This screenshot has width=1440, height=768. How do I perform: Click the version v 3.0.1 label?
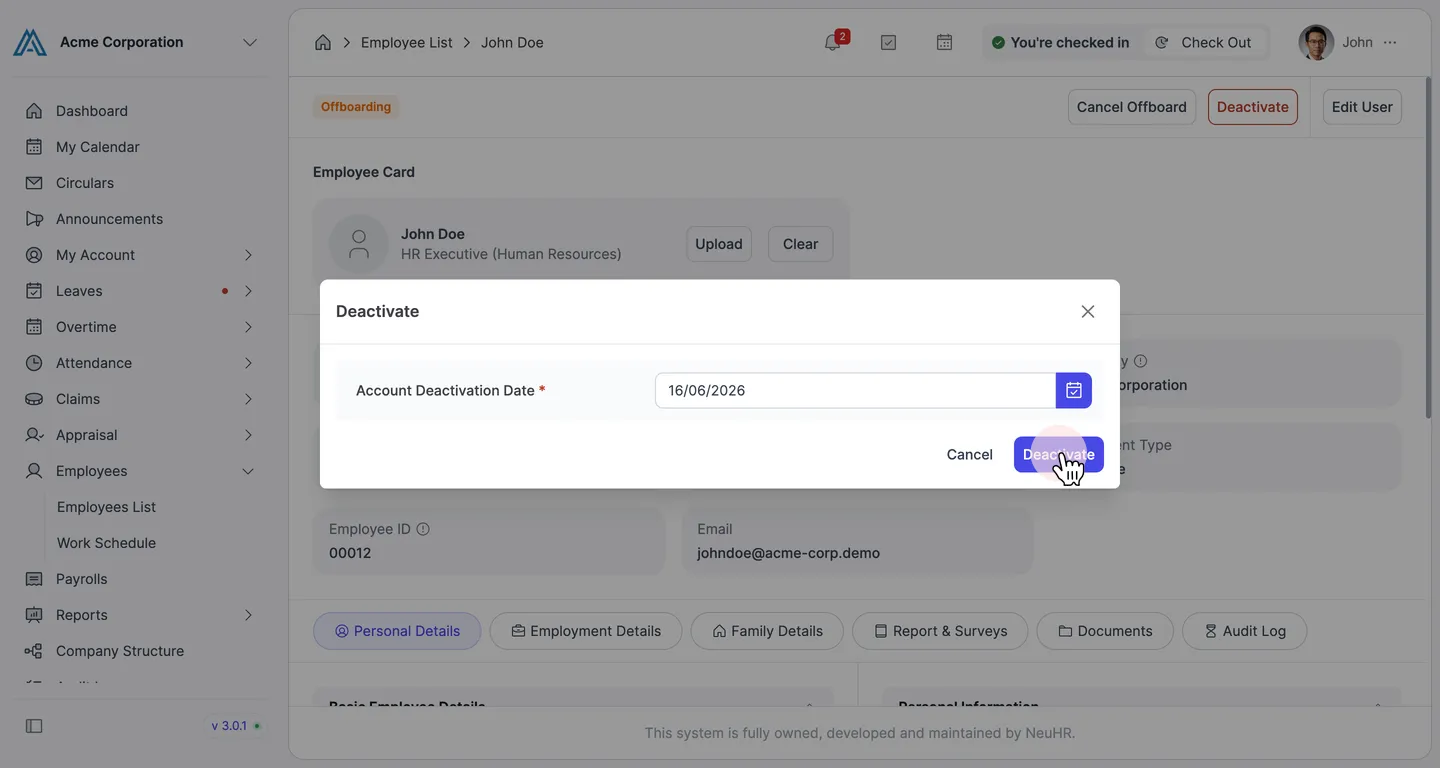point(229,726)
